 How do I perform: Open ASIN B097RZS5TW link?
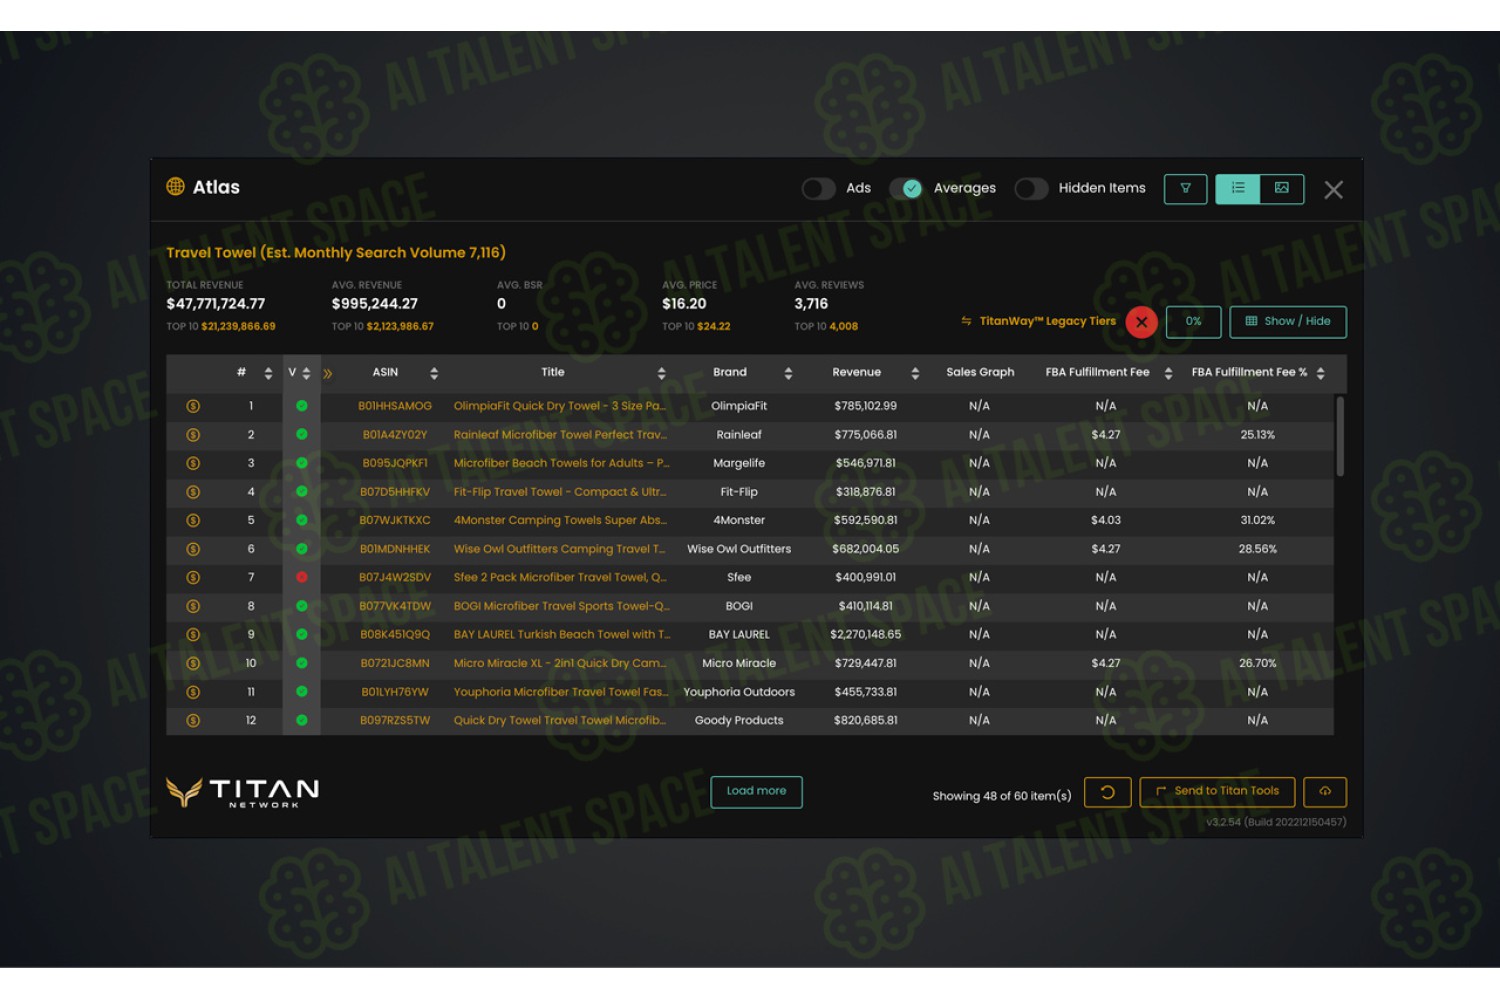pyautogui.click(x=395, y=720)
